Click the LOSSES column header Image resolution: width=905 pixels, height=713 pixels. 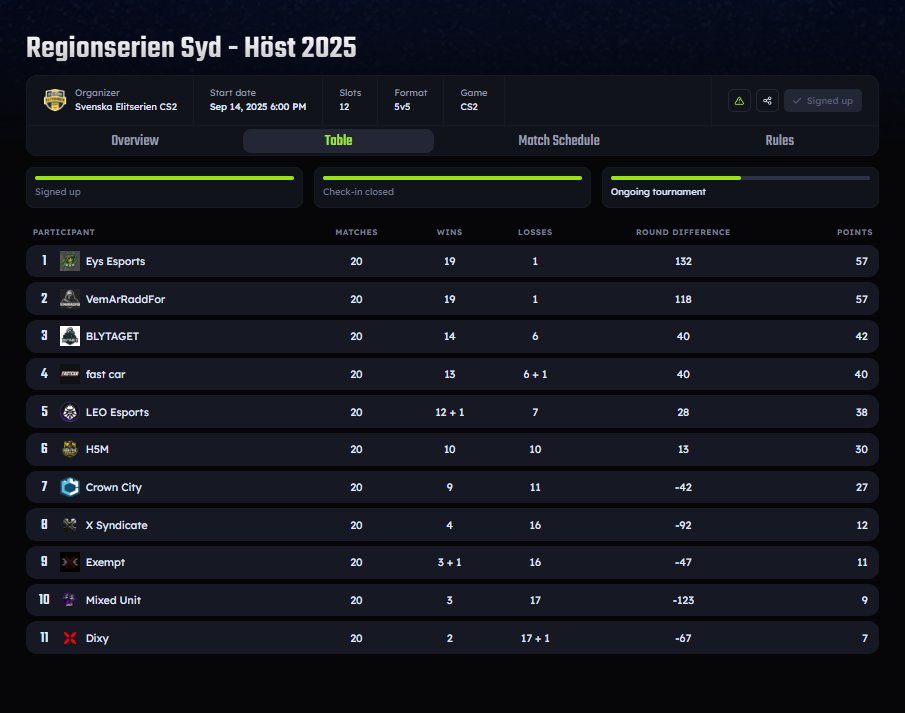point(535,232)
